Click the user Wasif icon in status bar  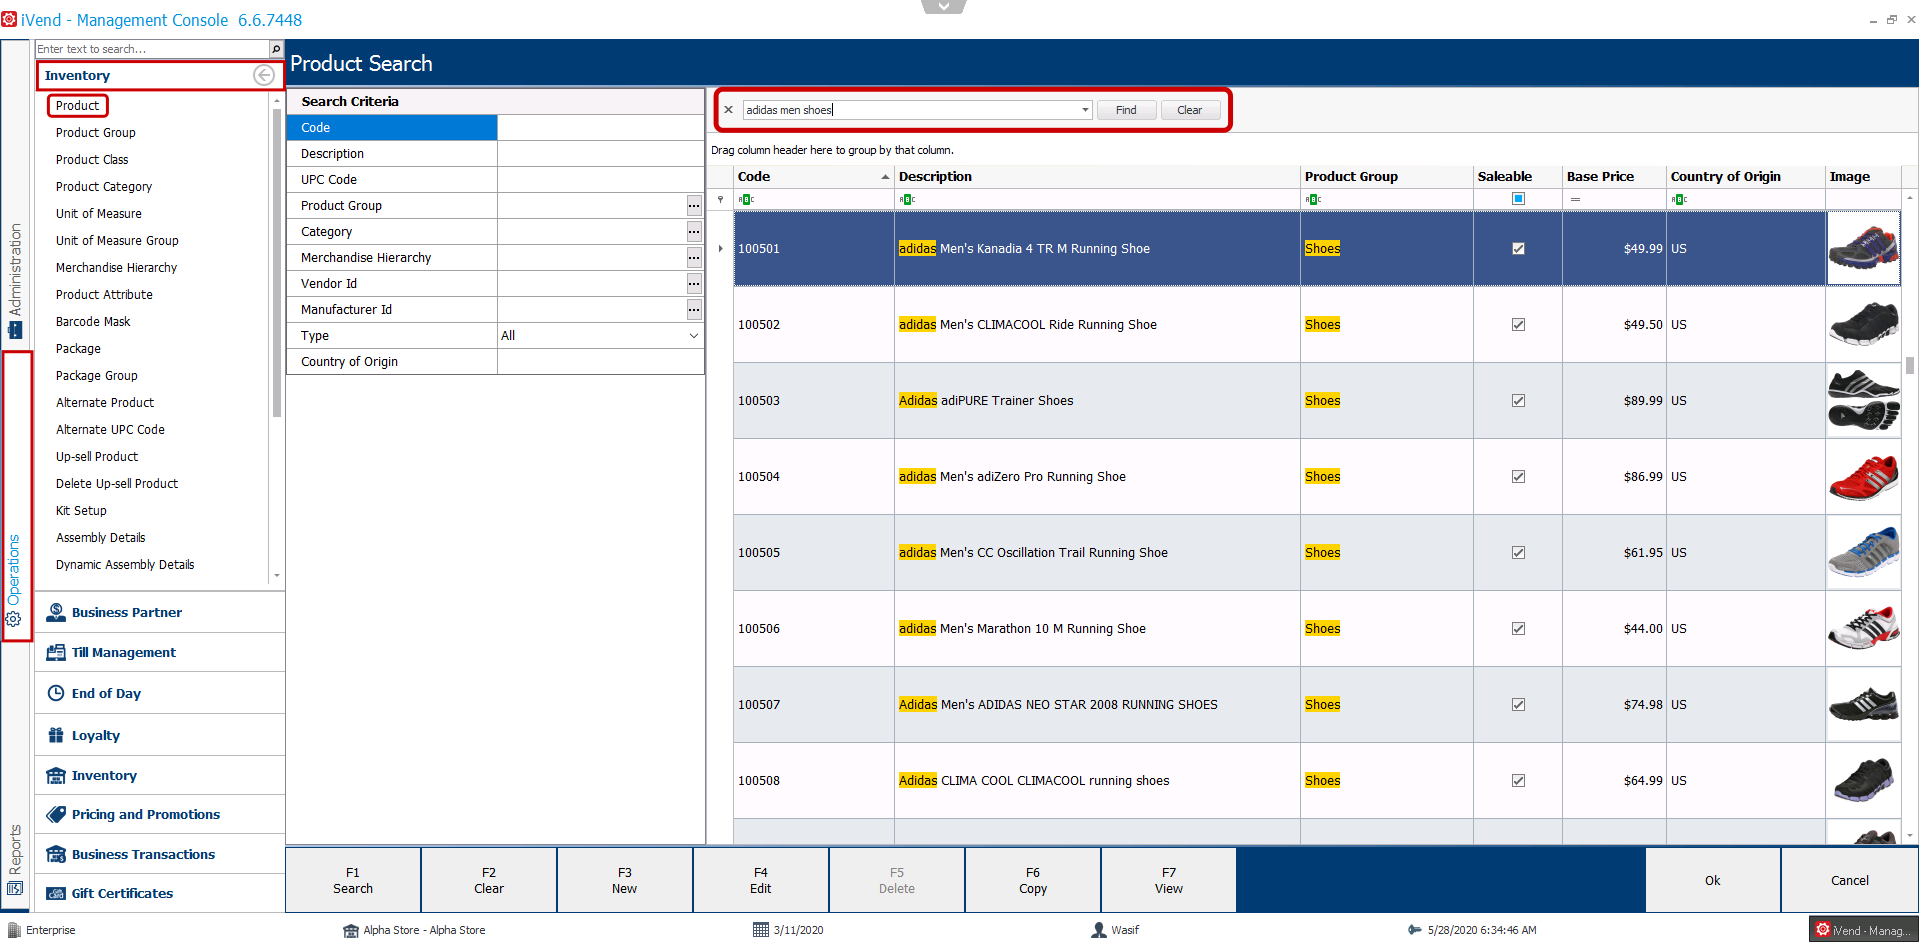point(1099,930)
